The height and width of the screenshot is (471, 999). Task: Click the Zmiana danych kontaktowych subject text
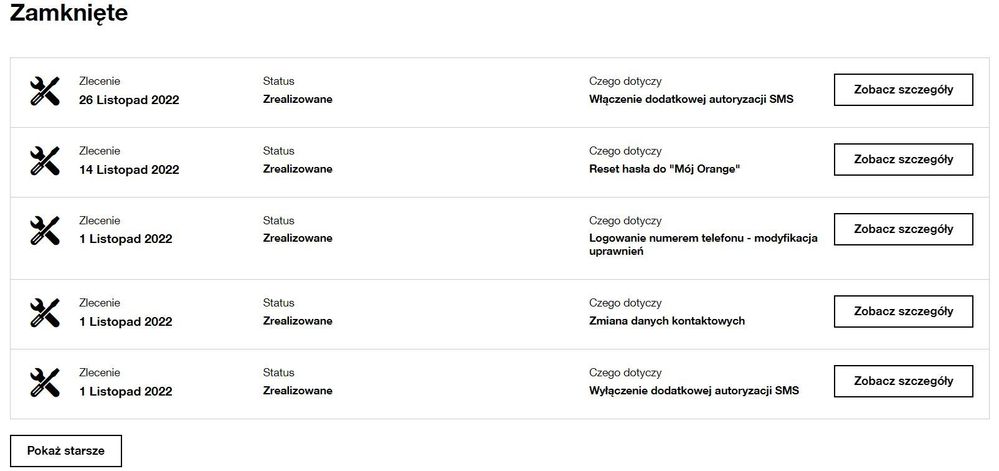(667, 321)
